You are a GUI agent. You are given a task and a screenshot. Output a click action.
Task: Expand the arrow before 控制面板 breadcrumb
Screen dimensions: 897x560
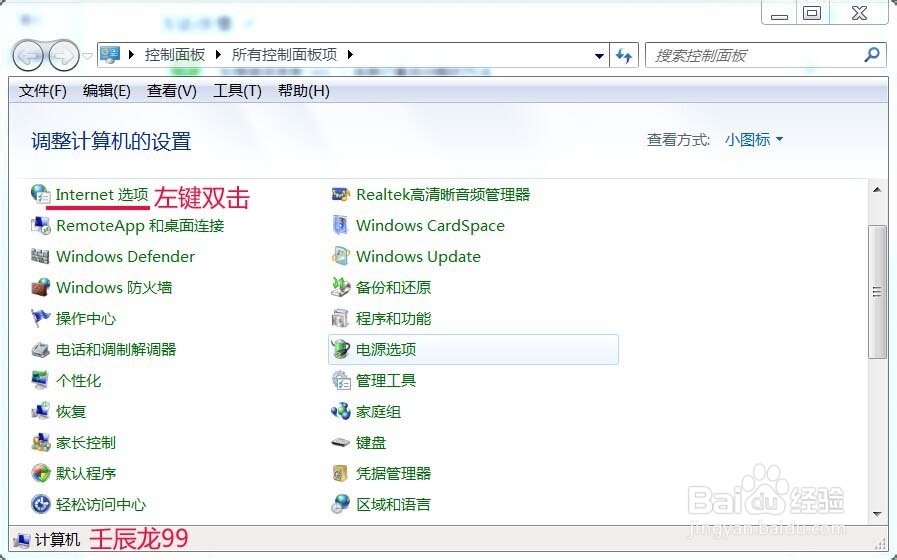132,54
